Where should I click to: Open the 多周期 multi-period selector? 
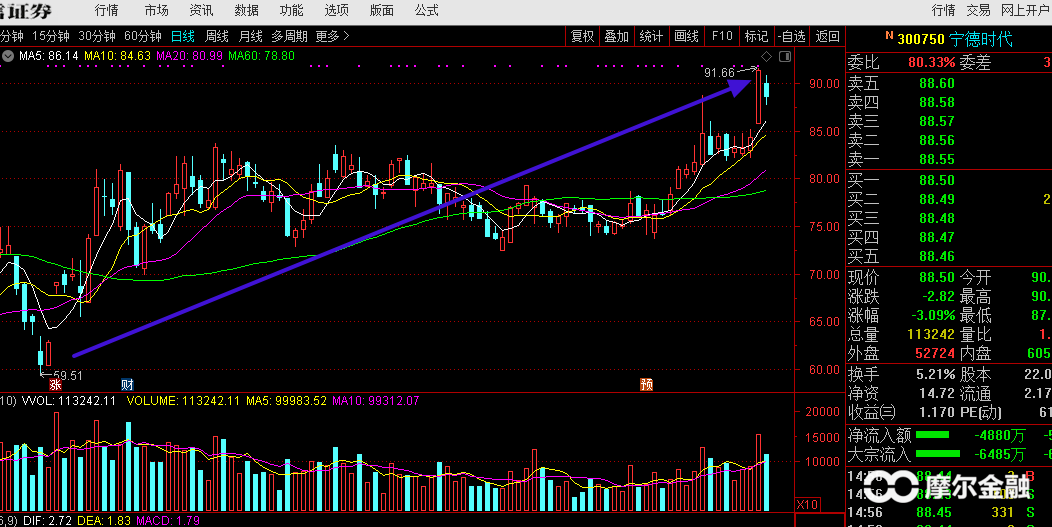[289, 36]
